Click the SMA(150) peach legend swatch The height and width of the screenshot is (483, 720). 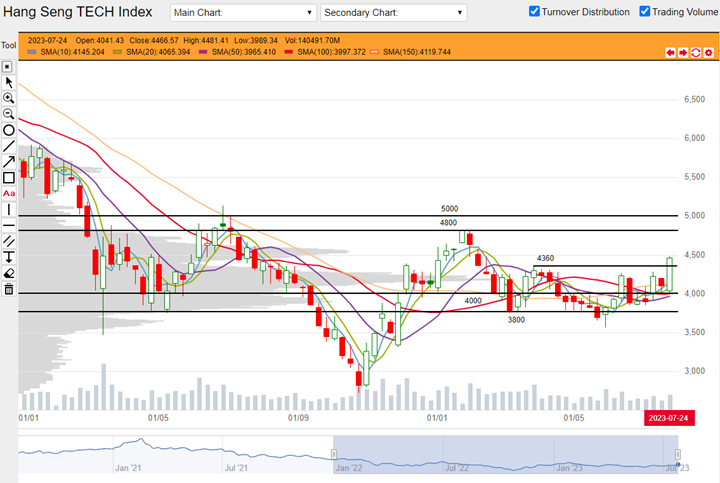point(374,52)
